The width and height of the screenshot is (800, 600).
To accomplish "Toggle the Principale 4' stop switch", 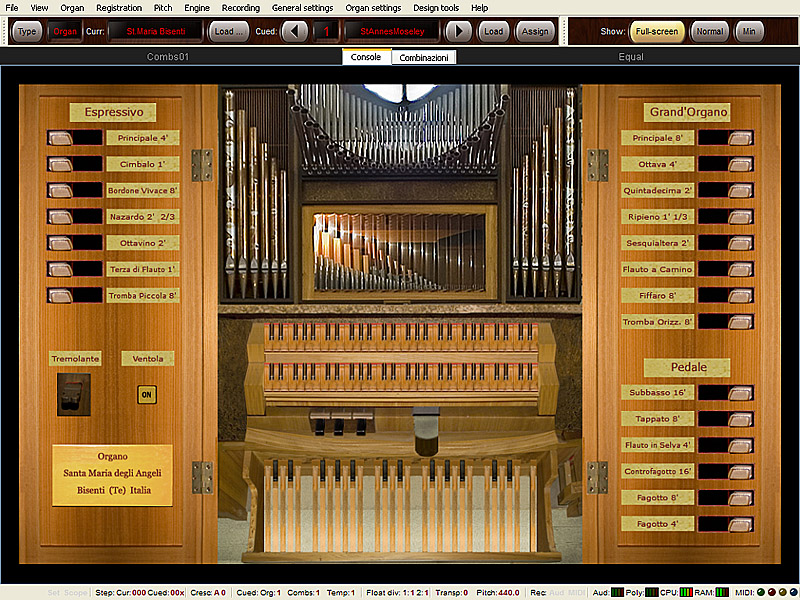I will (x=60, y=138).
